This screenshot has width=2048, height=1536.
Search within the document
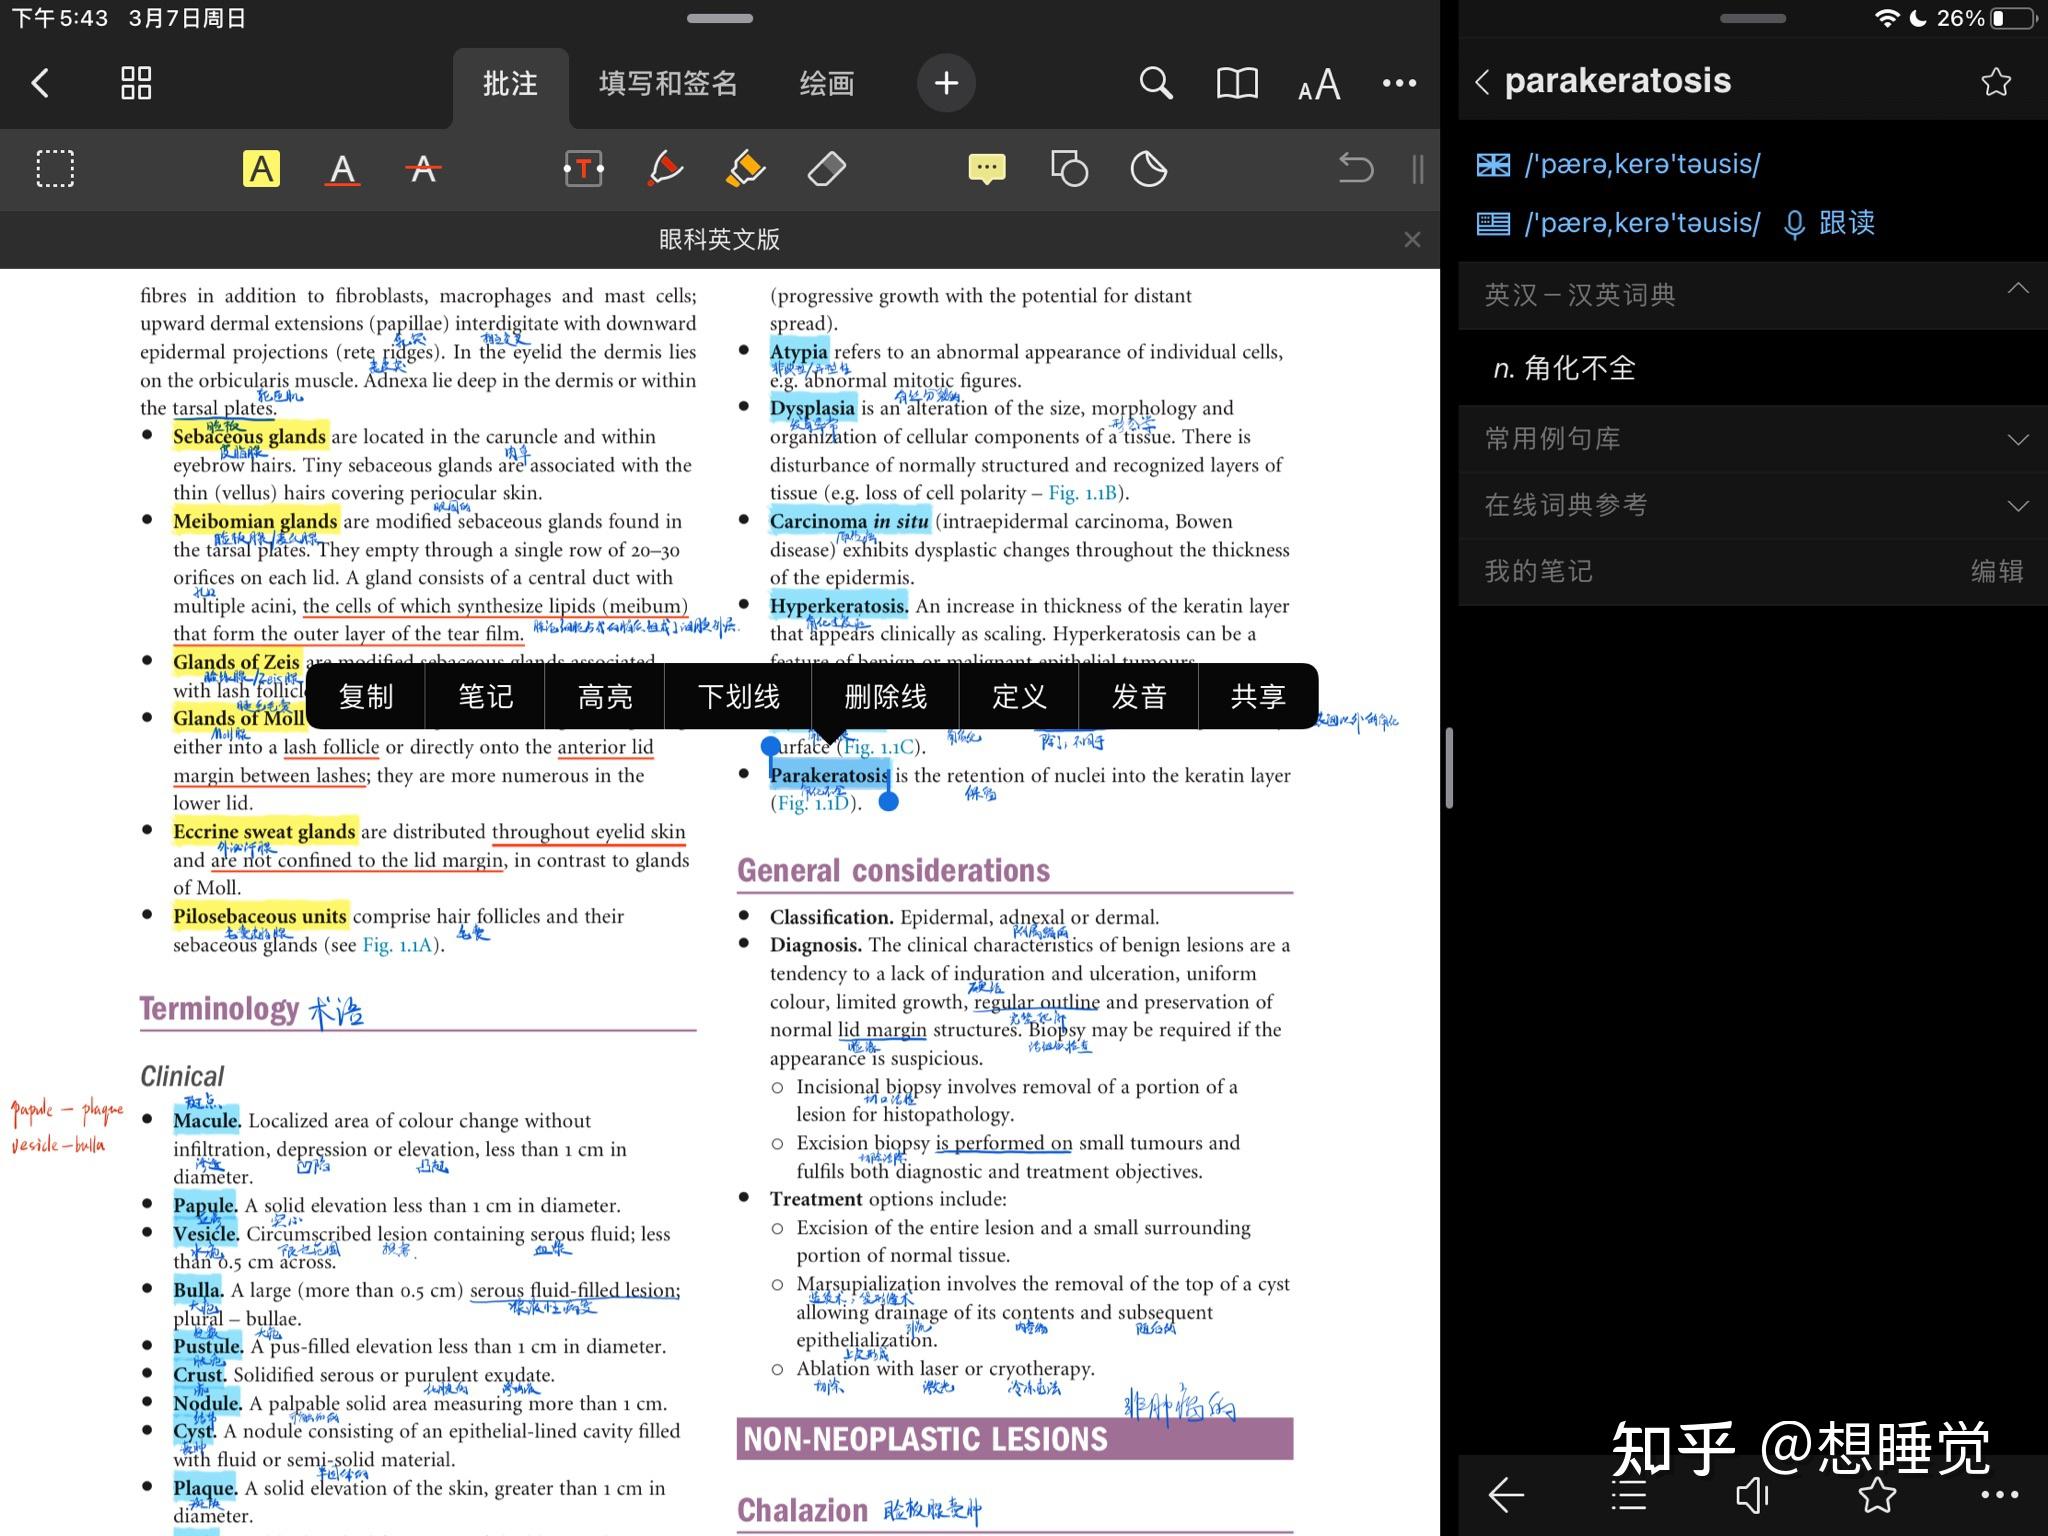coord(1155,83)
